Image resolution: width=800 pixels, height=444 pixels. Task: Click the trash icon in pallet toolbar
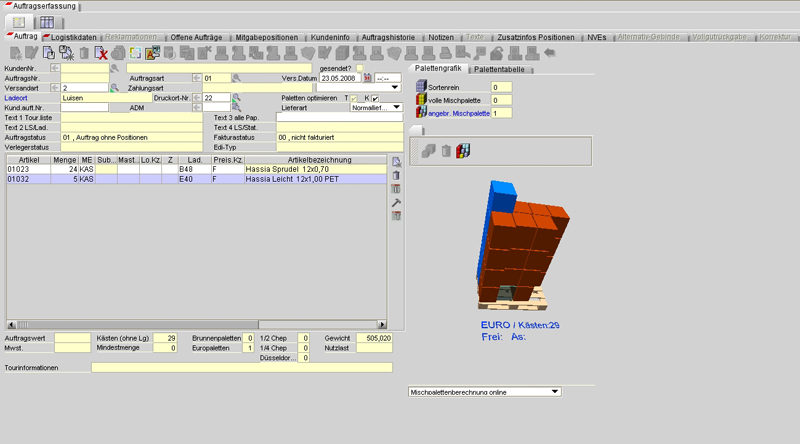click(x=446, y=151)
